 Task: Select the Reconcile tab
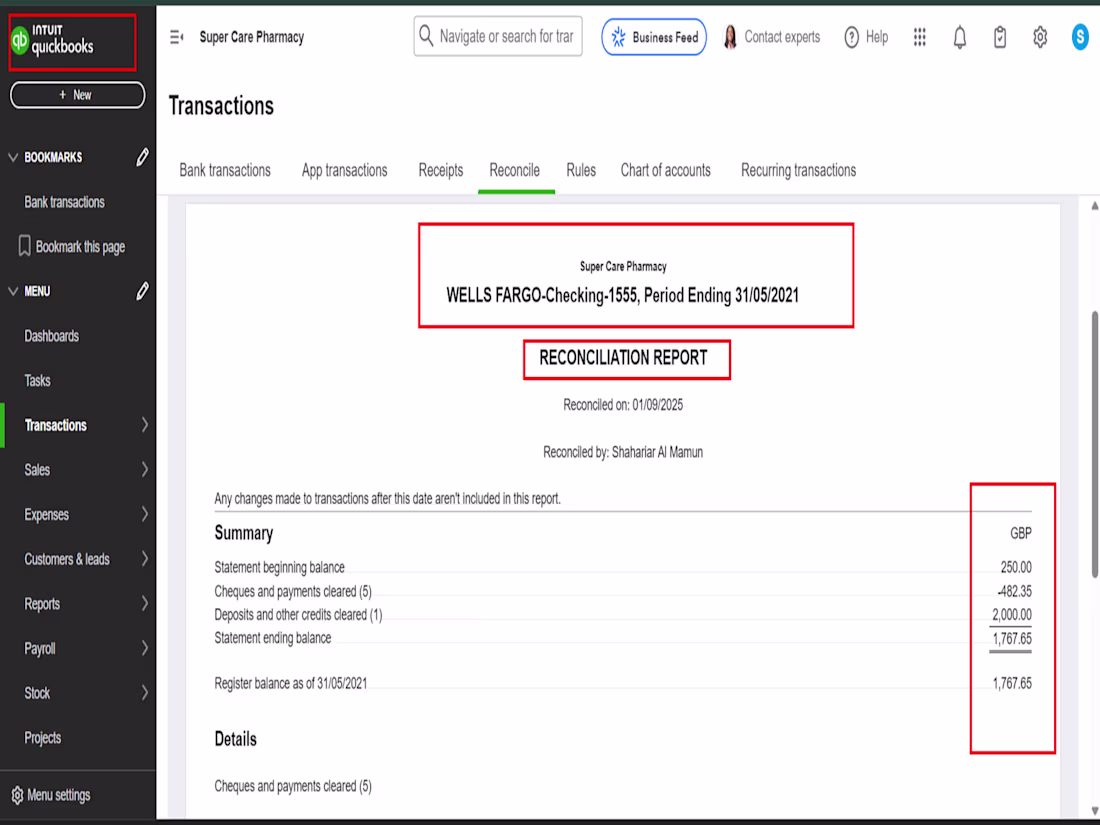click(515, 170)
